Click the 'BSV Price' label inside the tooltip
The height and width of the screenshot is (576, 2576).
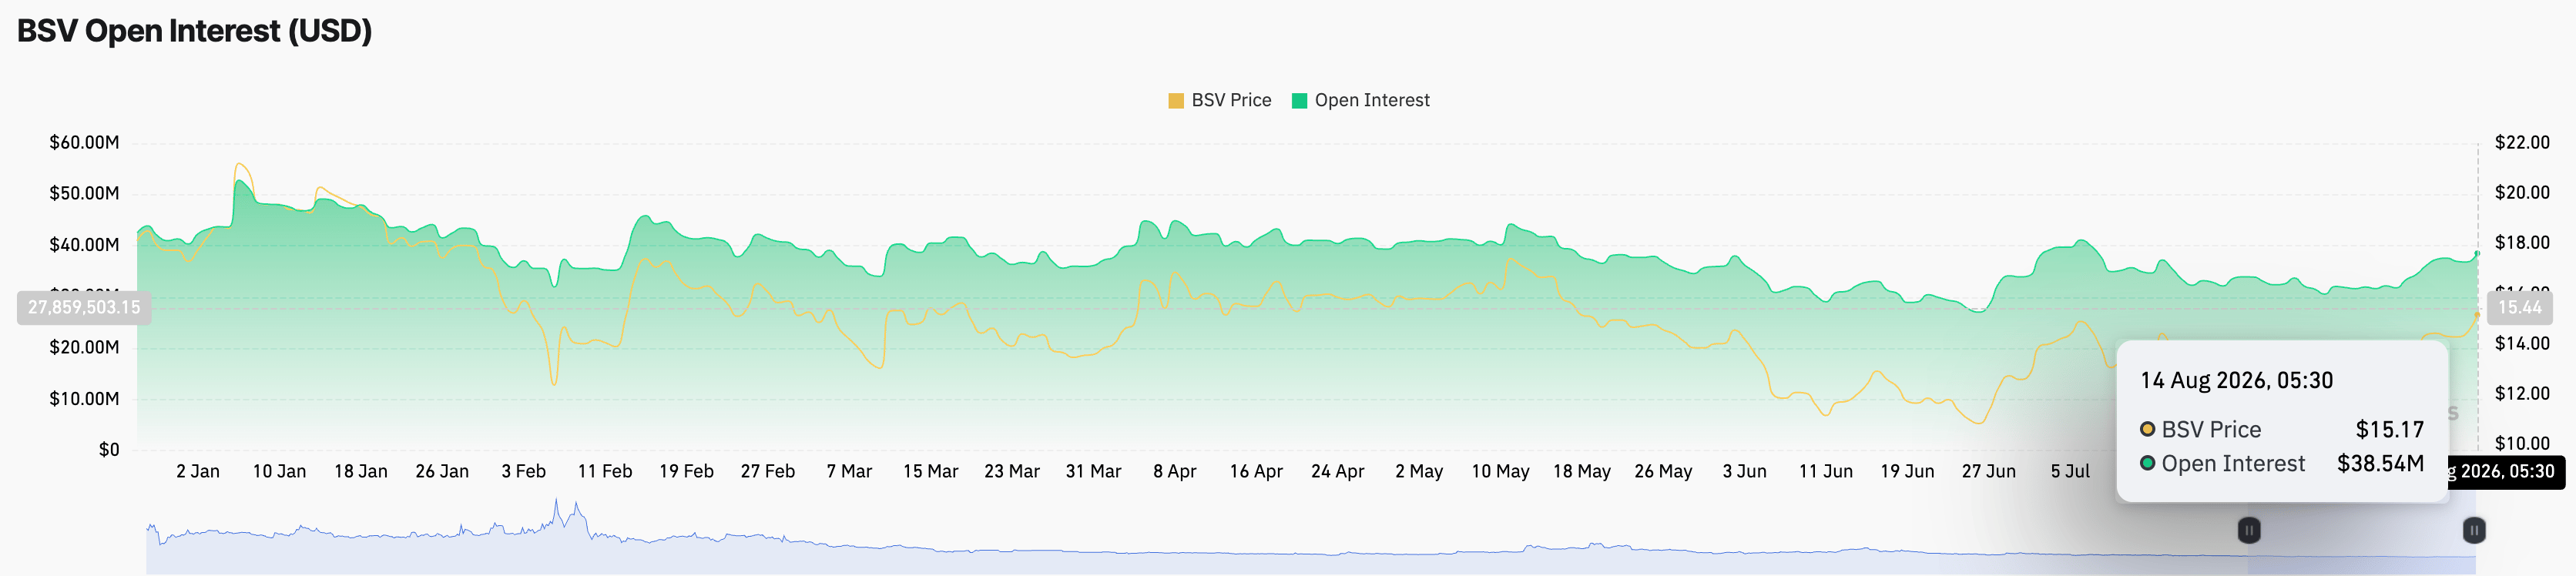coord(2211,429)
